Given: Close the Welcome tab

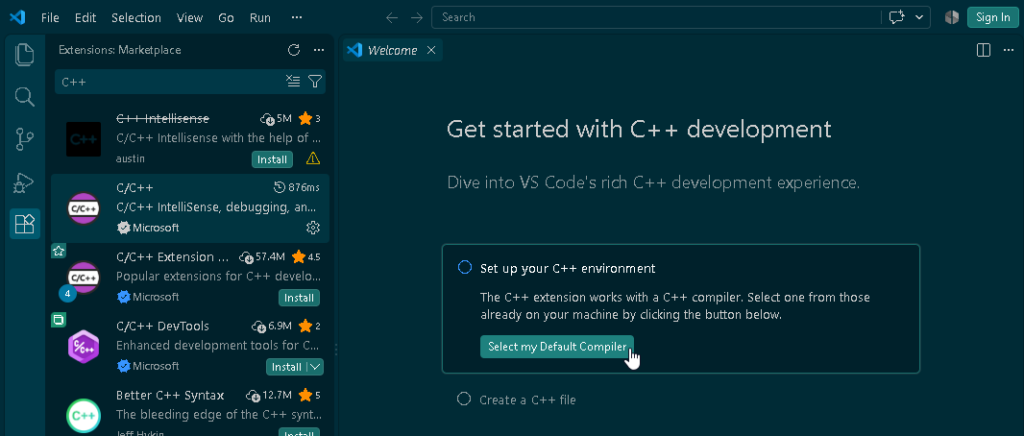Looking at the screenshot, I should (x=431, y=50).
